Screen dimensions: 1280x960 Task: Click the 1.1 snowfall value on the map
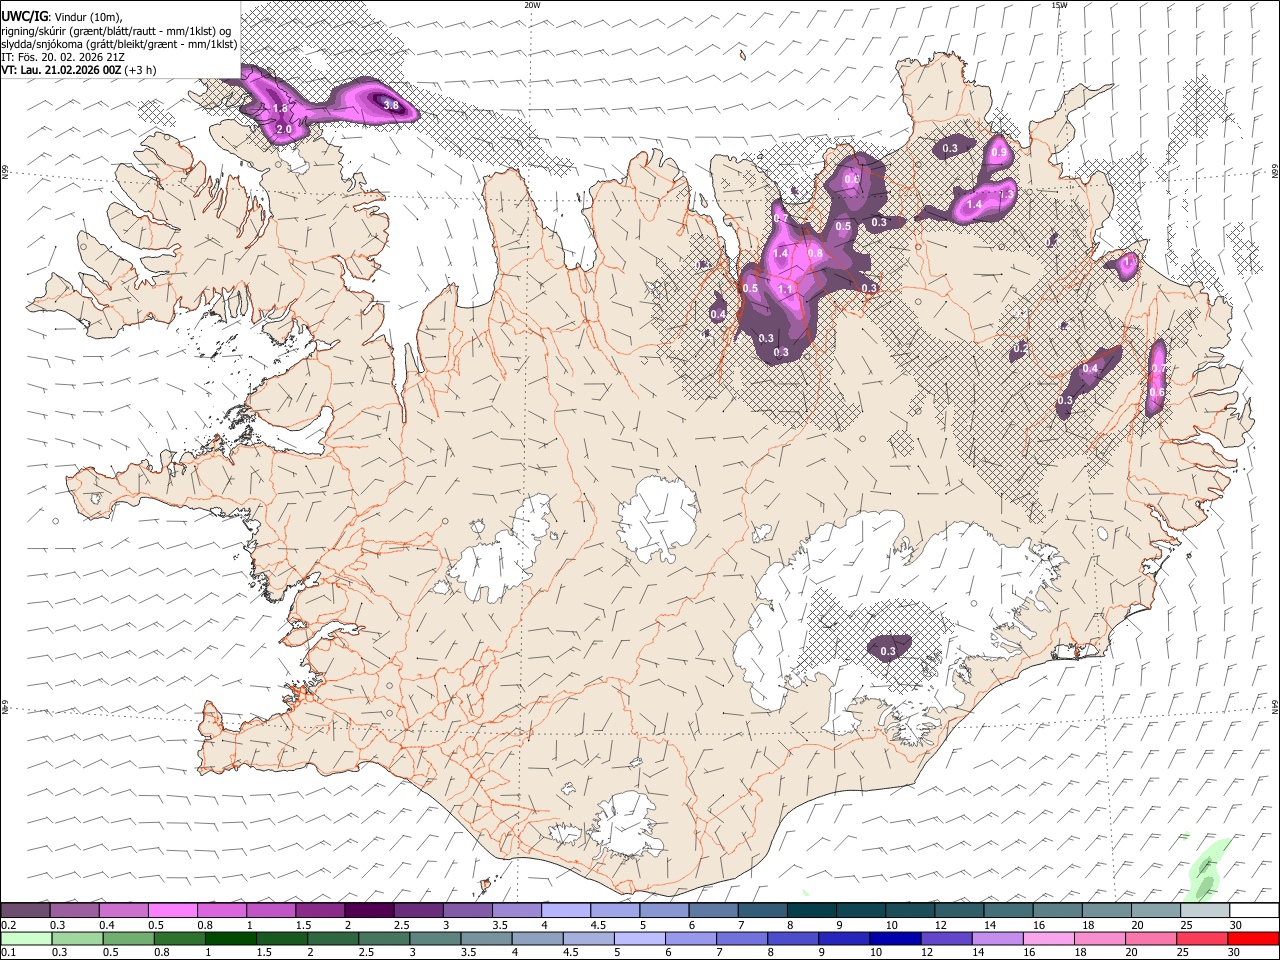[x=785, y=290]
